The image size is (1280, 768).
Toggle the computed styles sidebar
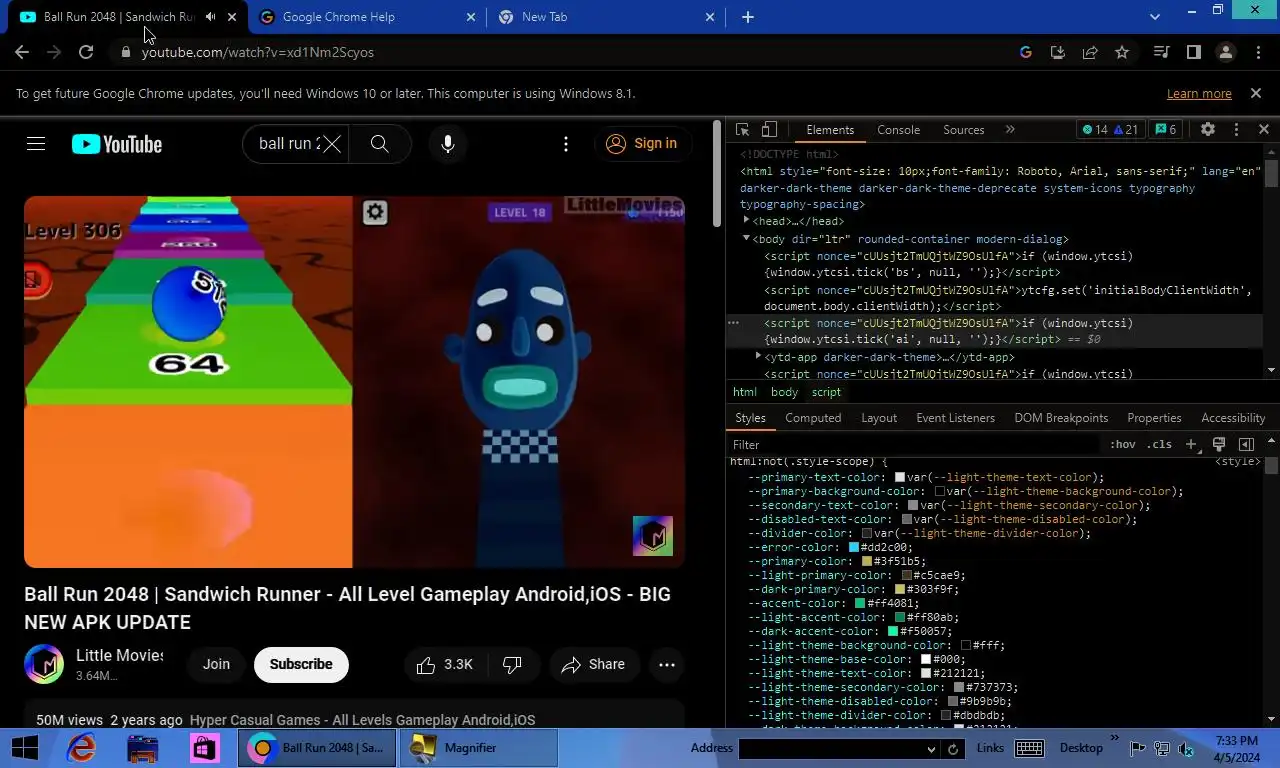click(x=1246, y=444)
